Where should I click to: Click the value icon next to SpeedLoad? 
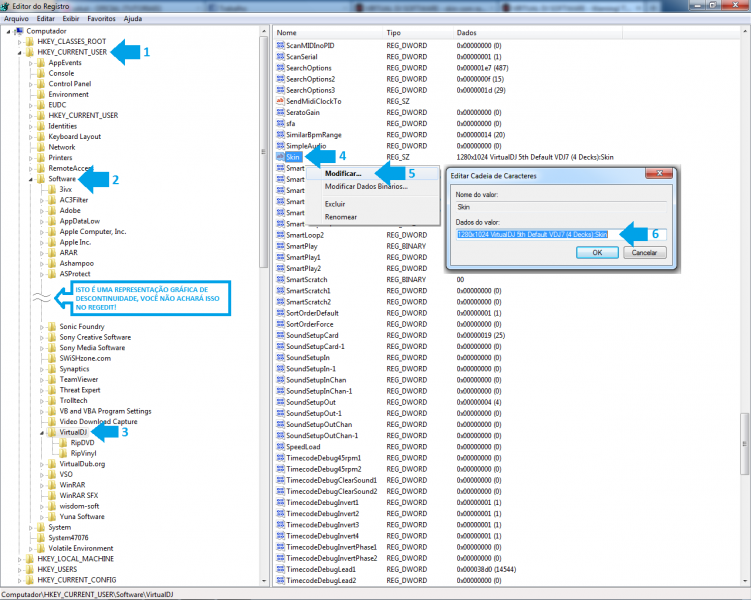click(281, 447)
